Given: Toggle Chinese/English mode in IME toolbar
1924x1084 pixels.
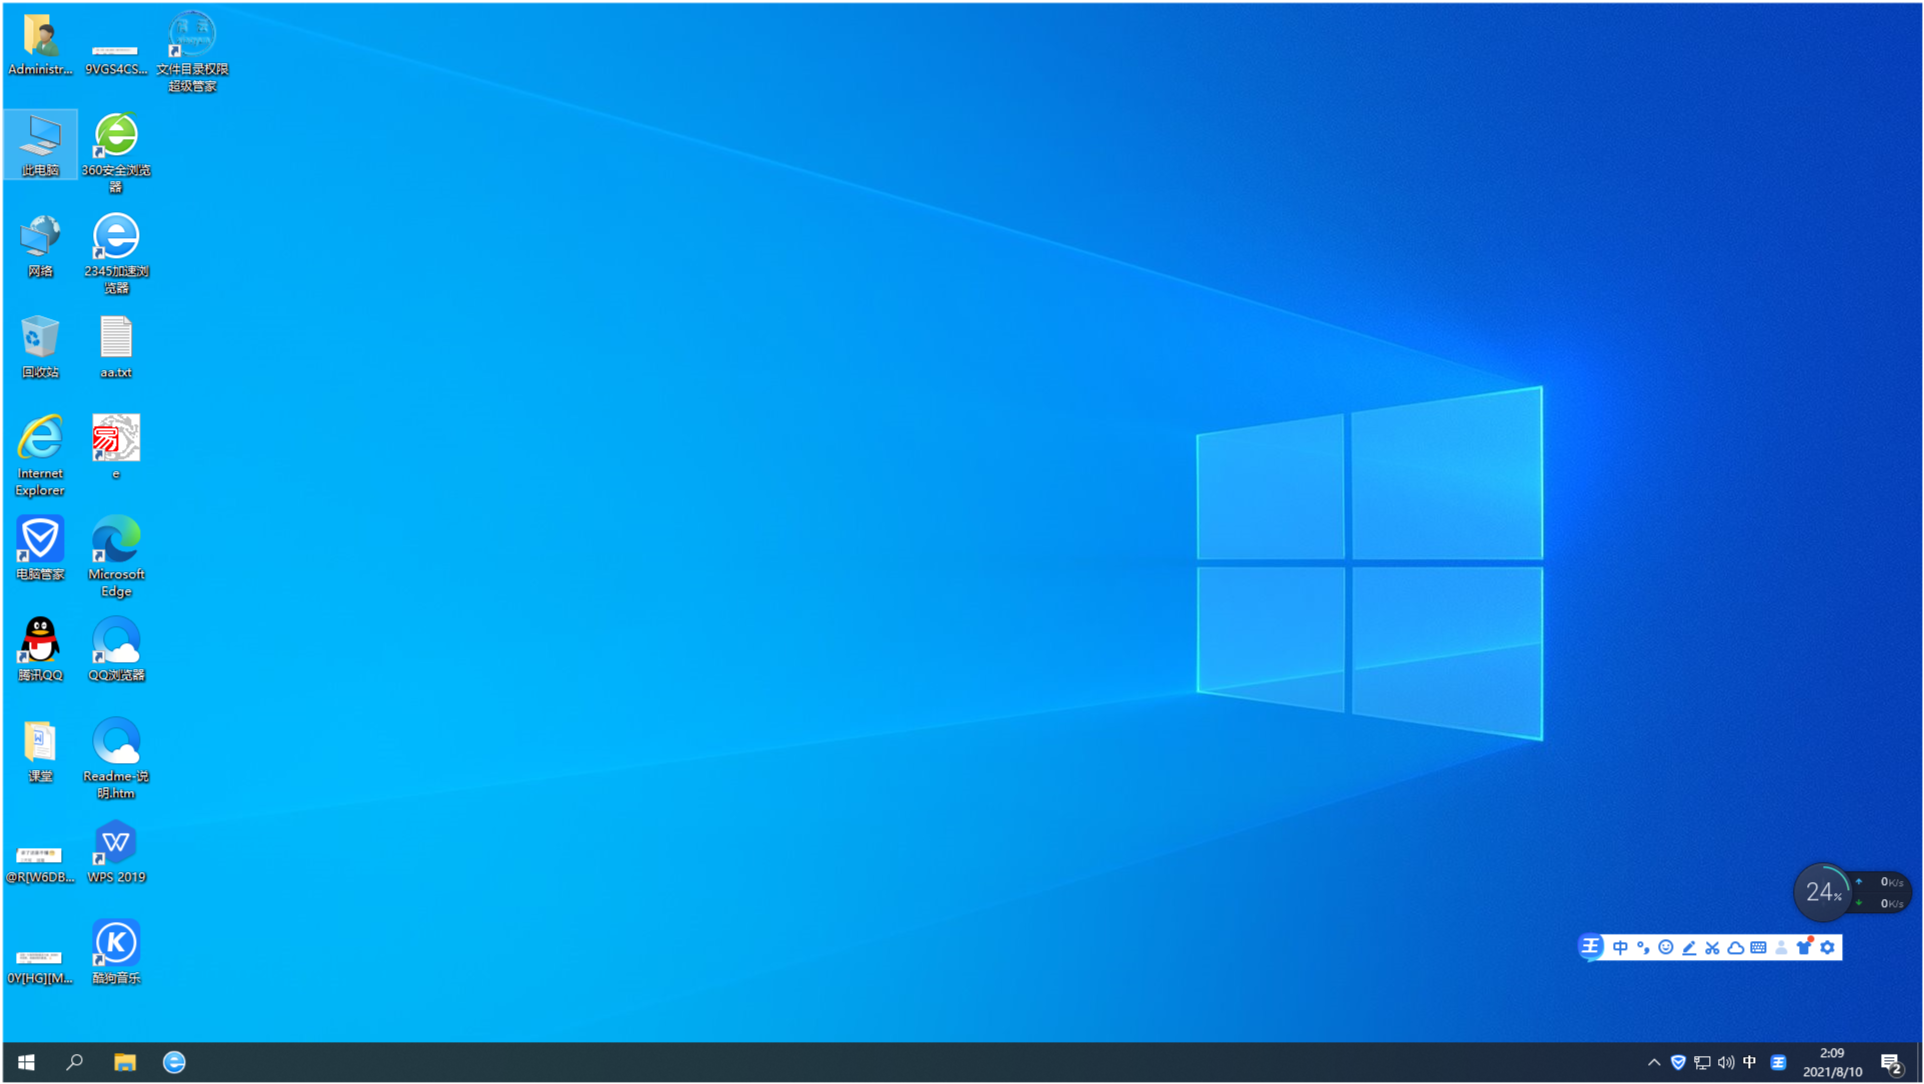Looking at the screenshot, I should coord(1620,948).
